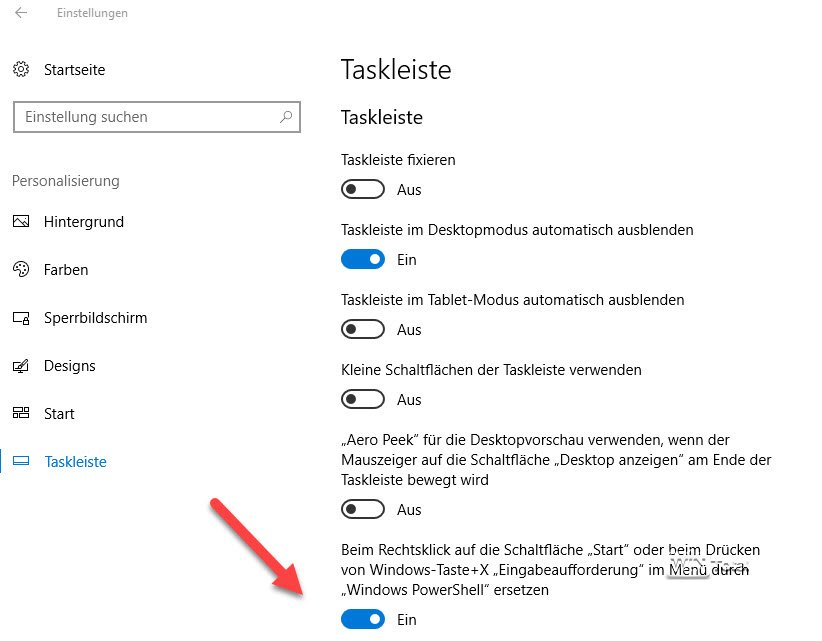This screenshot has width=822, height=641.
Task: Select Farben in the sidebar
Action: click(x=66, y=270)
